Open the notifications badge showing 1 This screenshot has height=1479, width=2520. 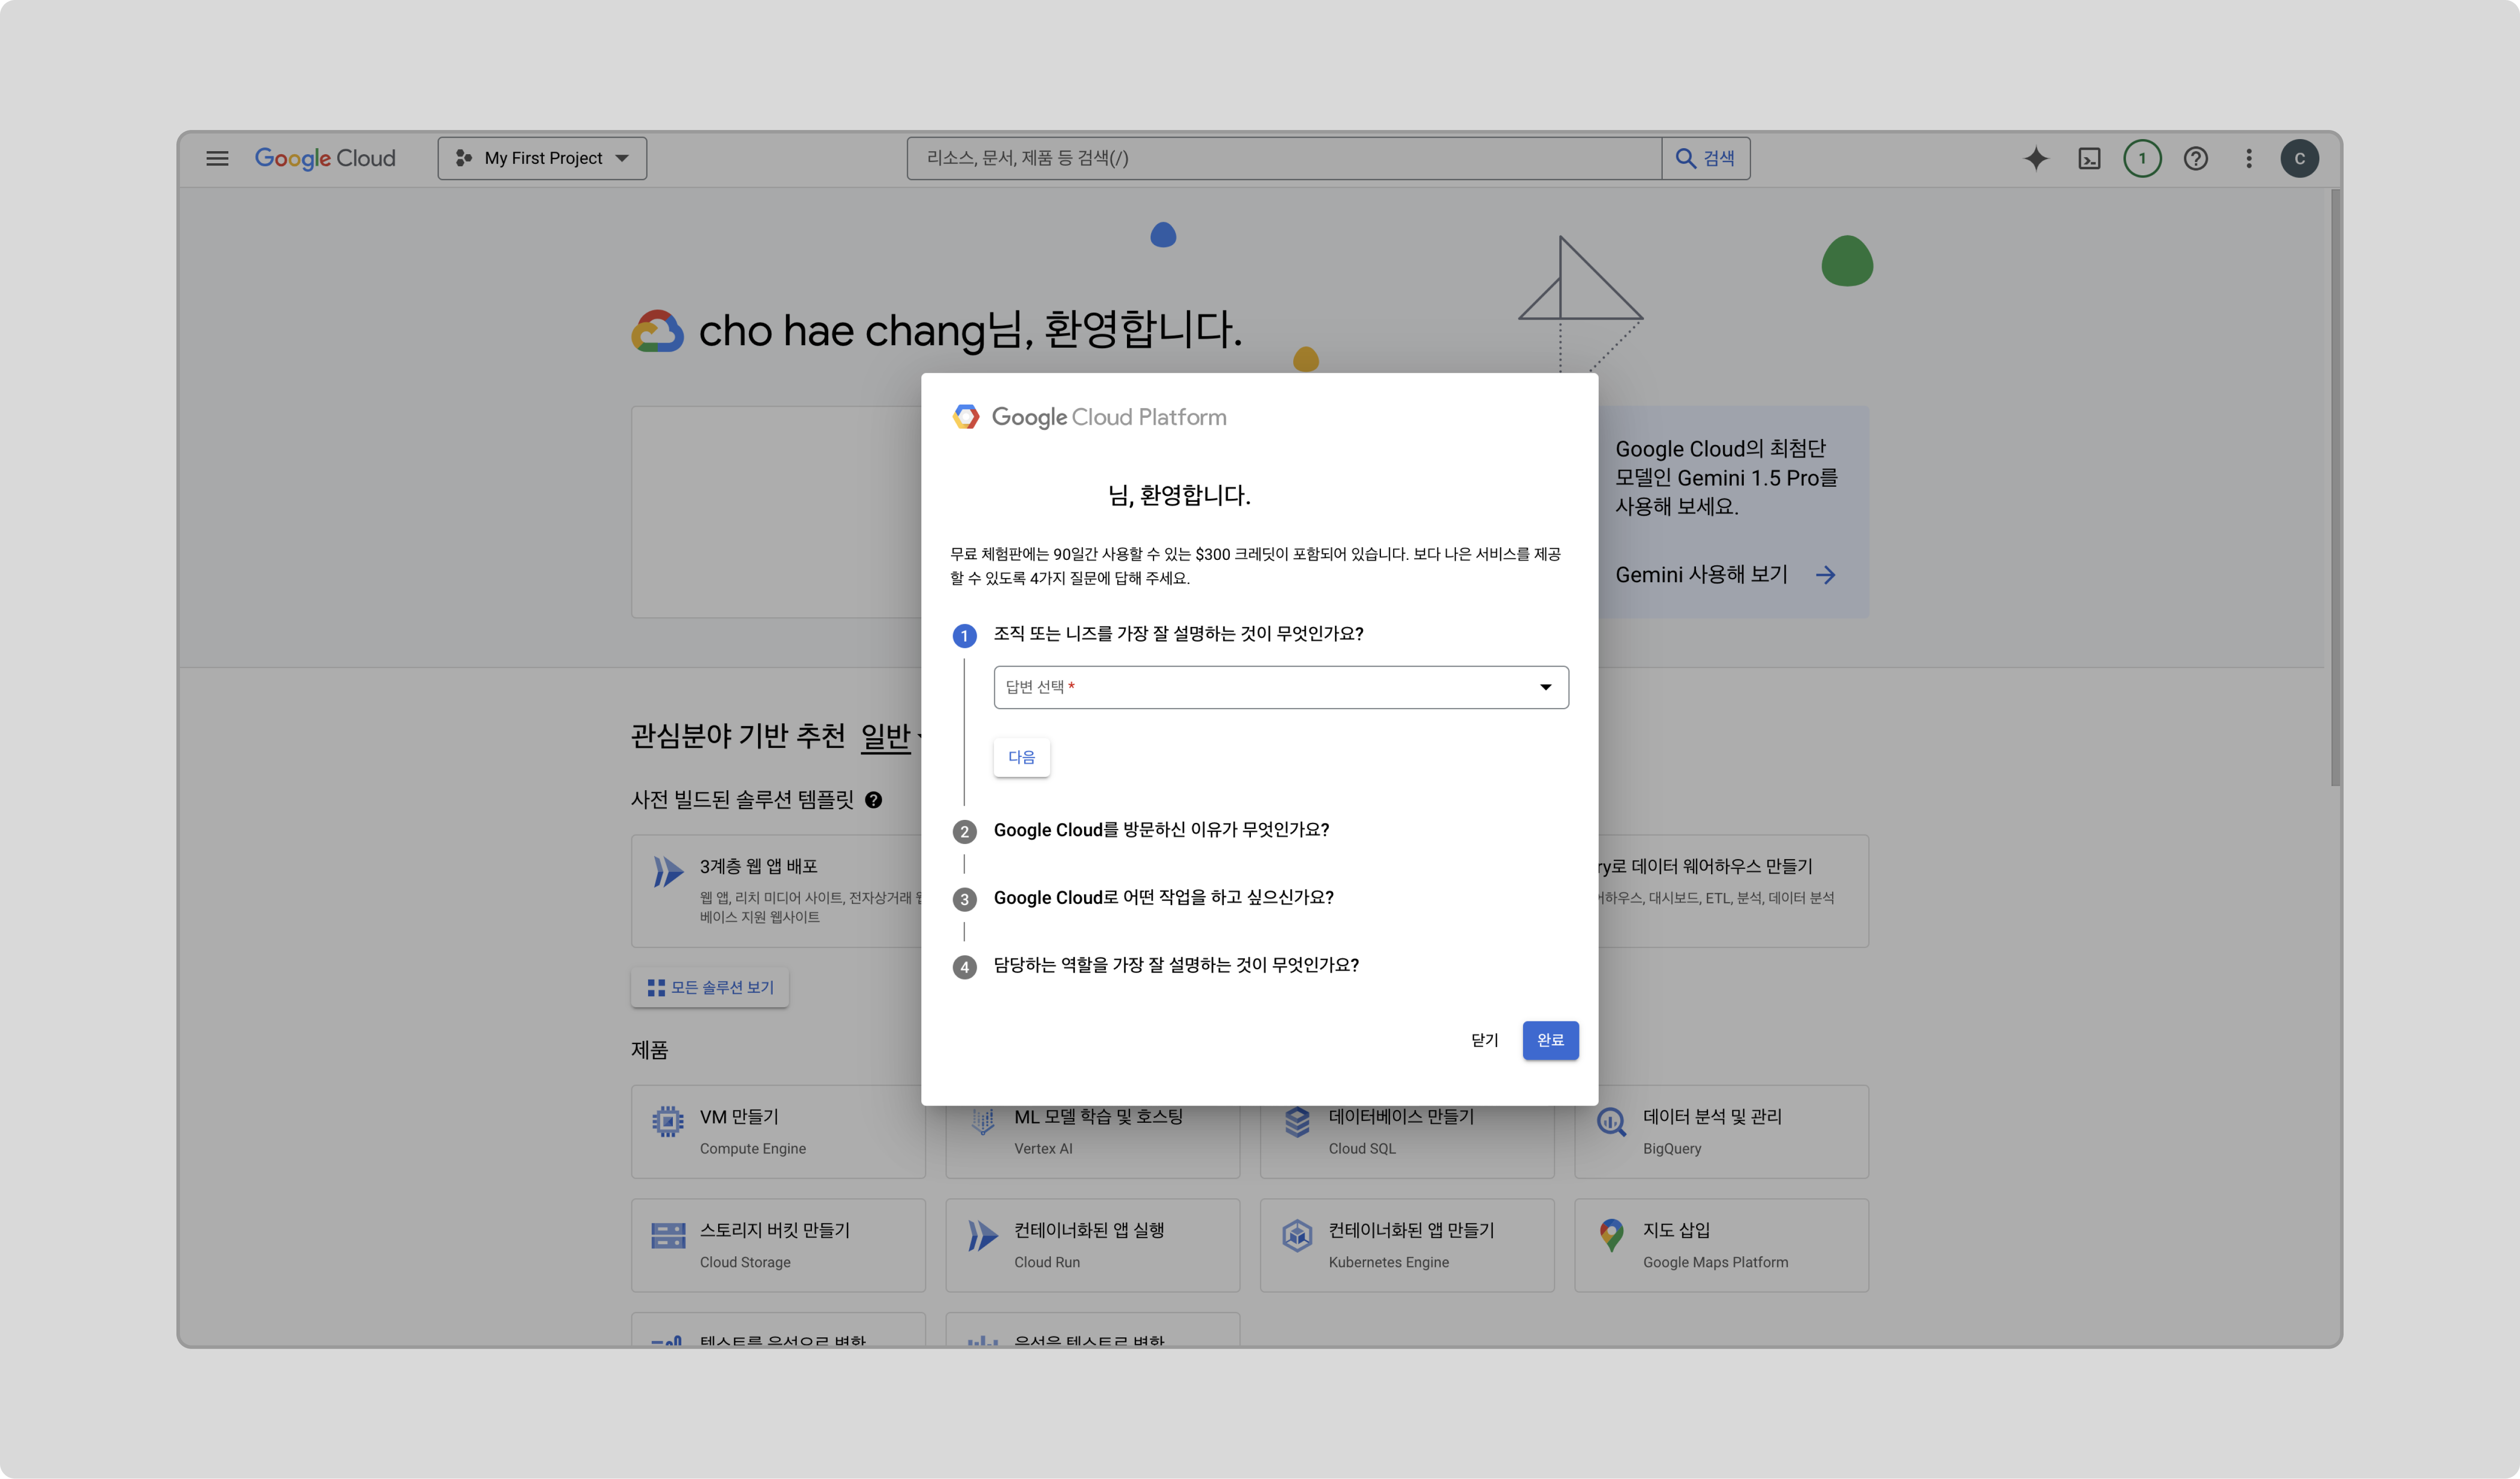point(2142,158)
